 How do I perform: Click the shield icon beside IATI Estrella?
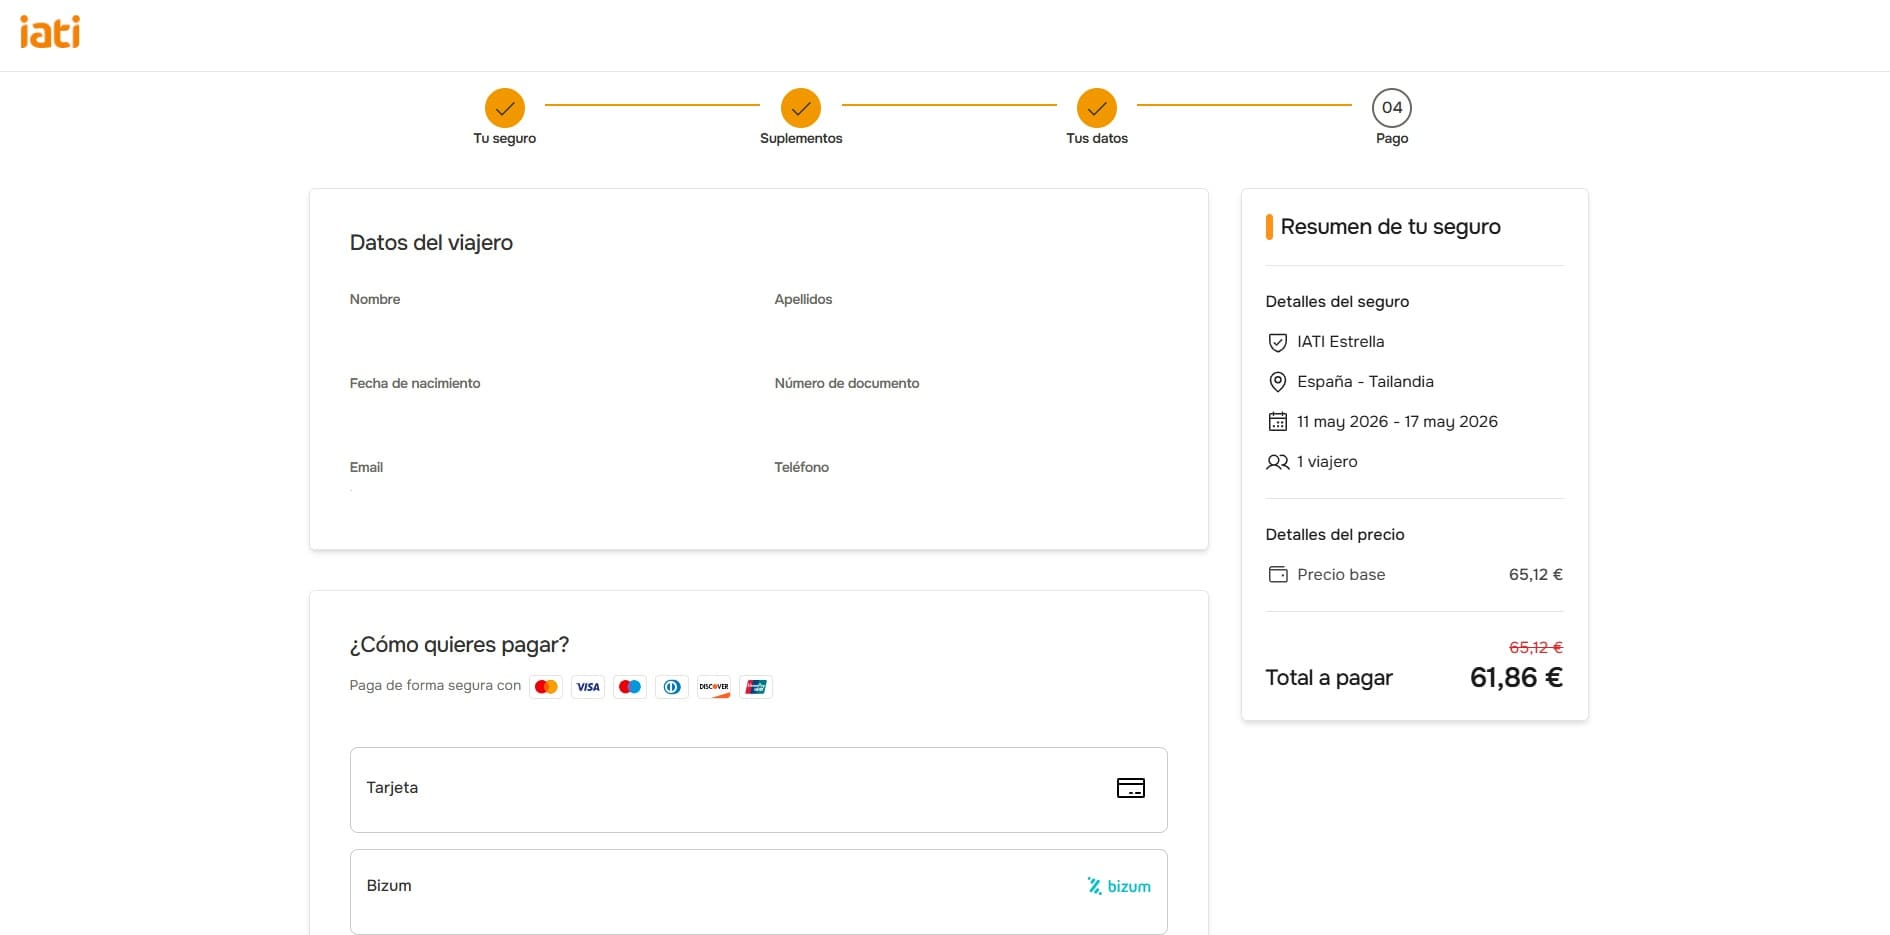pos(1277,342)
